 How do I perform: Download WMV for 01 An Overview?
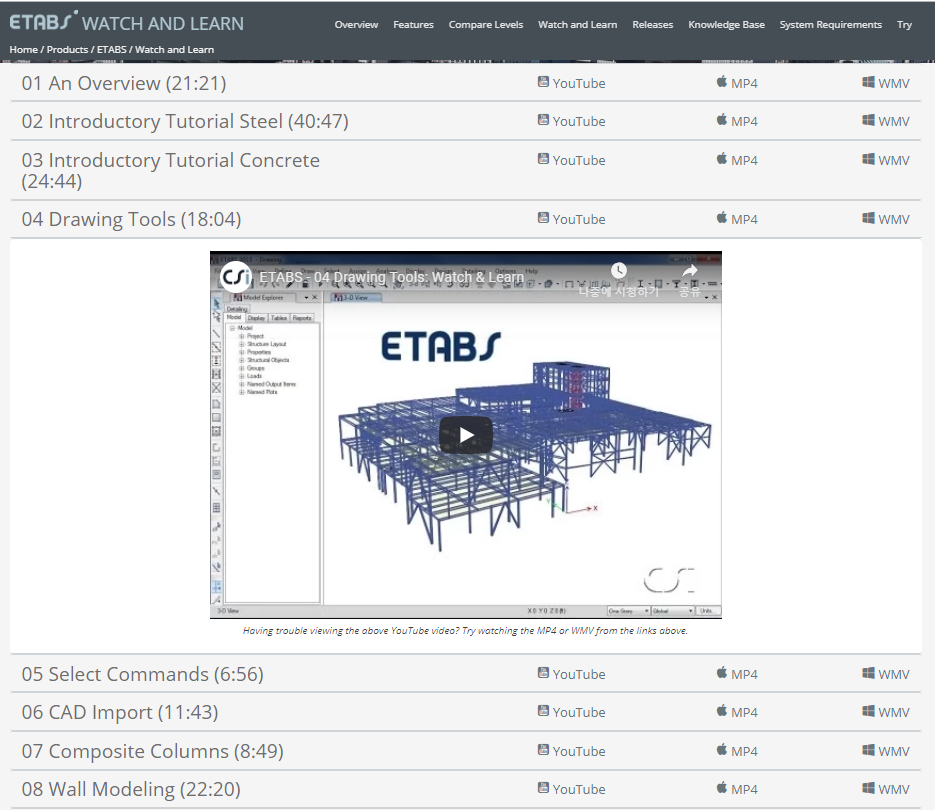[x=886, y=83]
